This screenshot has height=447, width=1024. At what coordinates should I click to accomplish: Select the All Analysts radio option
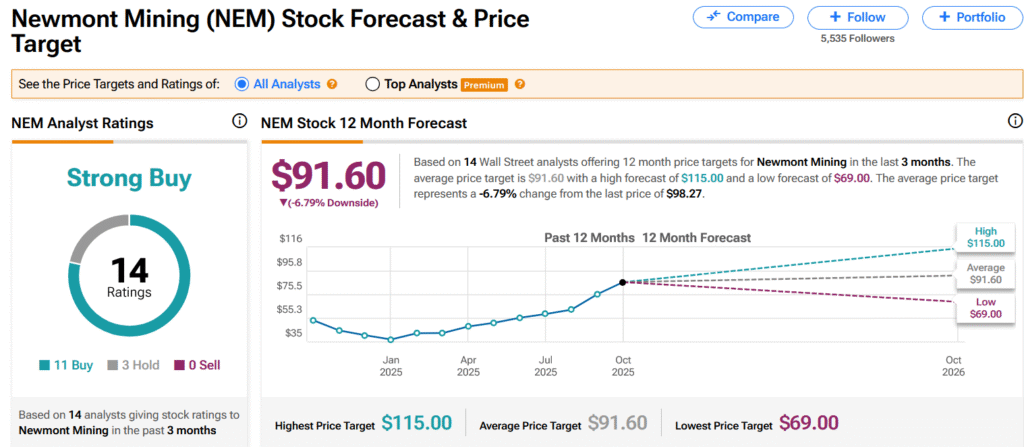[241, 84]
